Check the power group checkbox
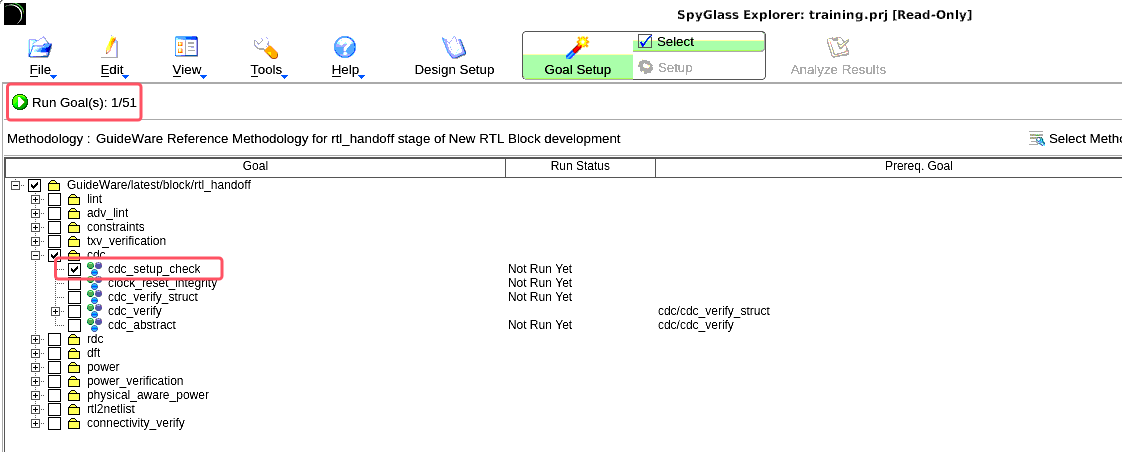The image size is (1122, 452). (x=54, y=367)
